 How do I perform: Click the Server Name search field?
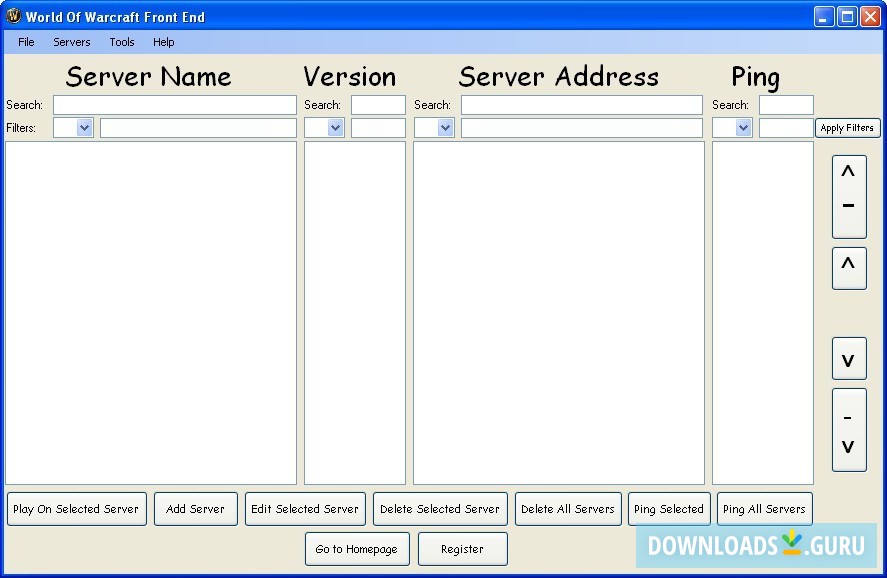pyautogui.click(x=175, y=105)
